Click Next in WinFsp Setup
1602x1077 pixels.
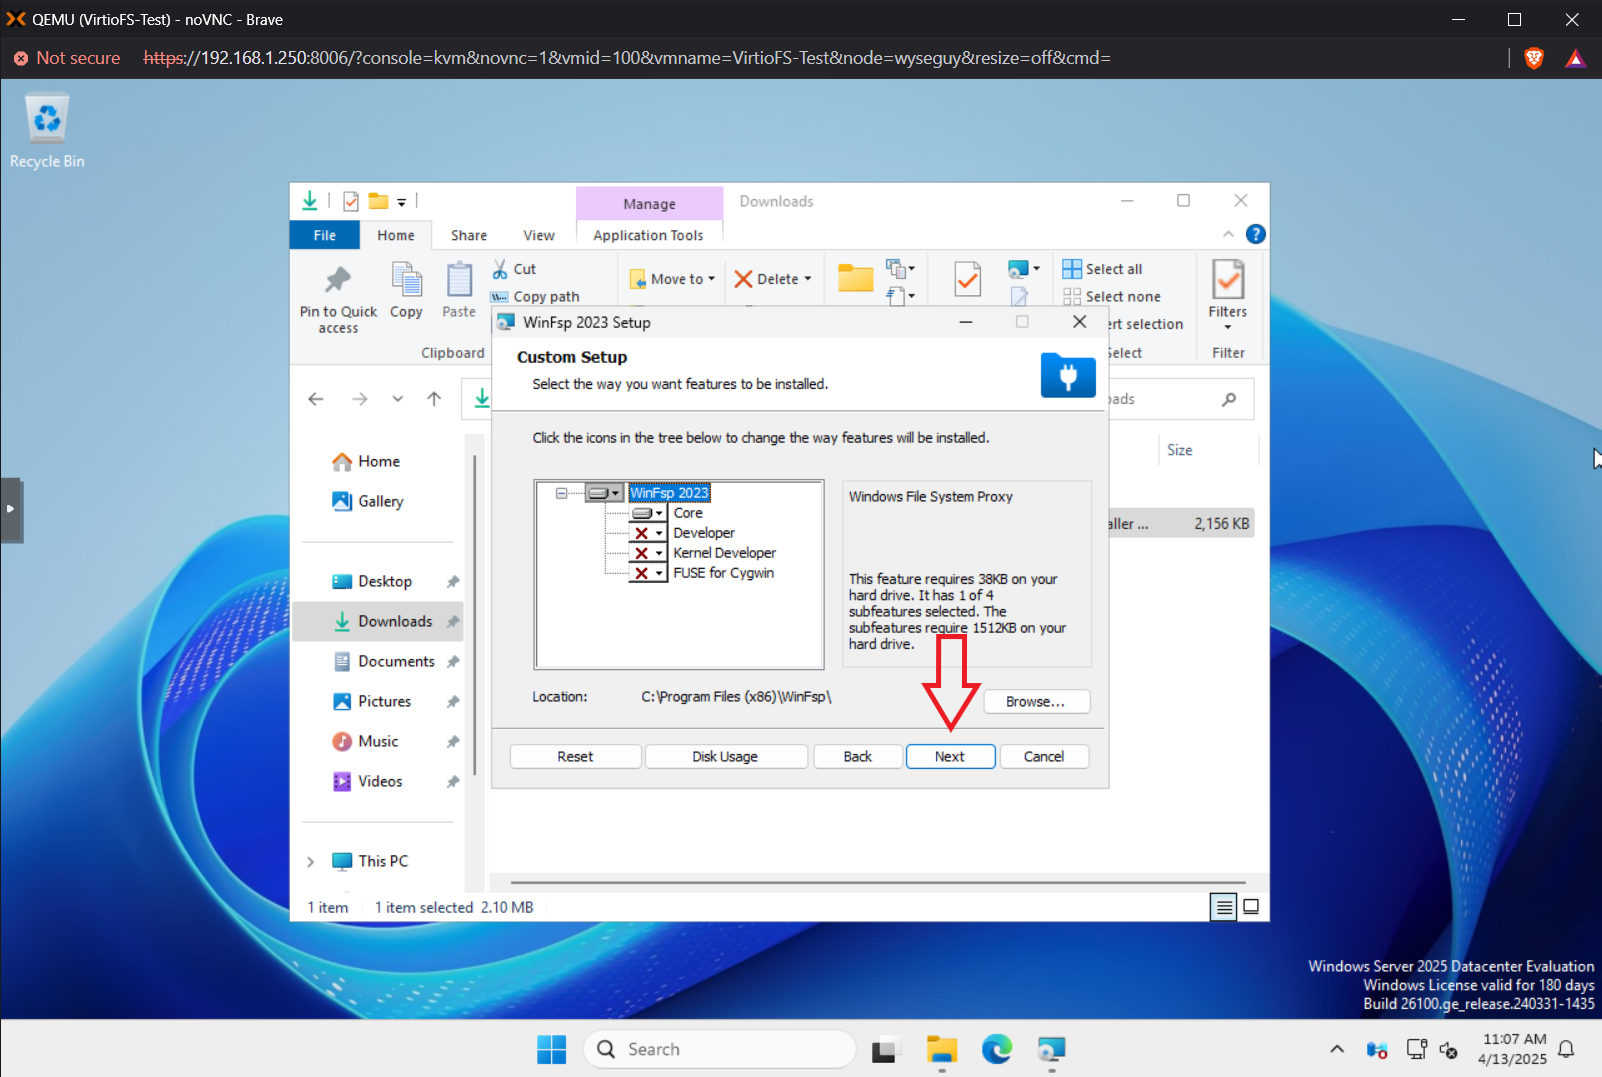tap(950, 757)
